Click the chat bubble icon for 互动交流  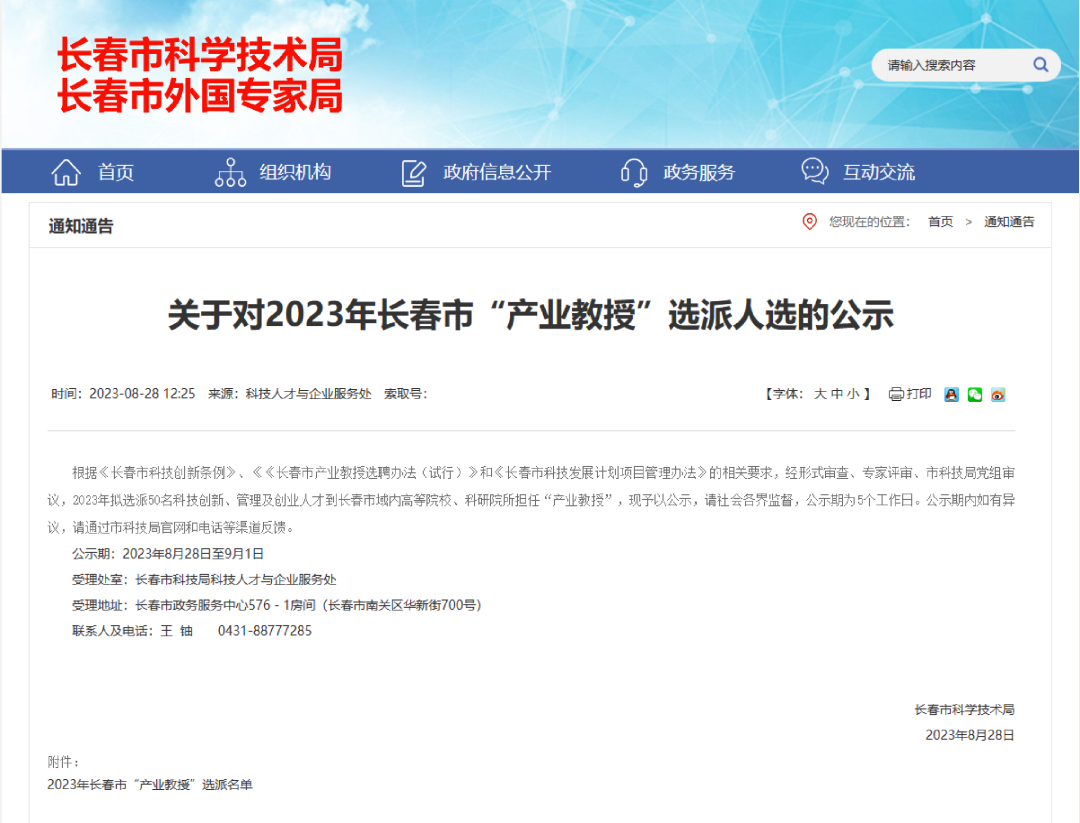point(815,171)
